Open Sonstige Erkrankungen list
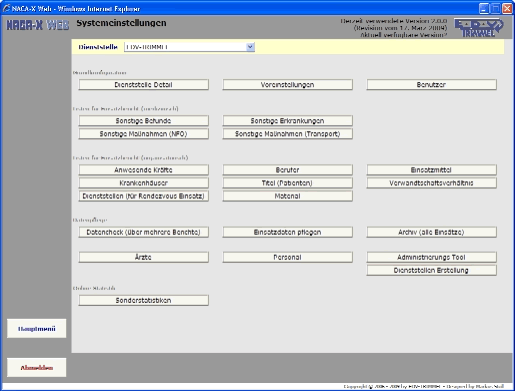This screenshot has height=391, width=515. 288,121
